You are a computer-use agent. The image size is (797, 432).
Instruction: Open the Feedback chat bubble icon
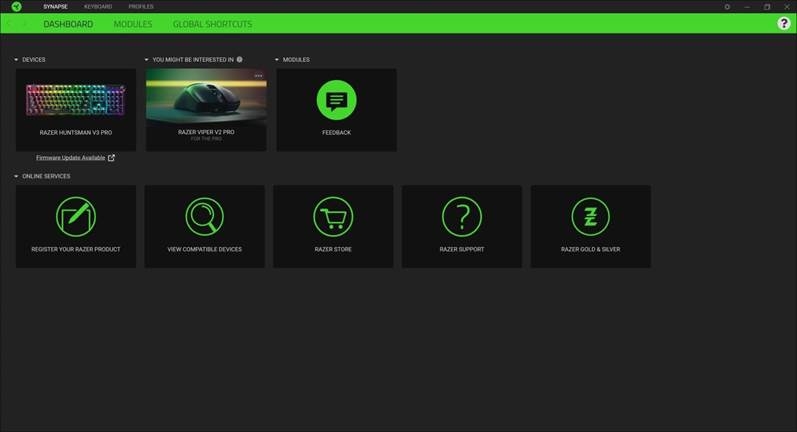tap(336, 100)
